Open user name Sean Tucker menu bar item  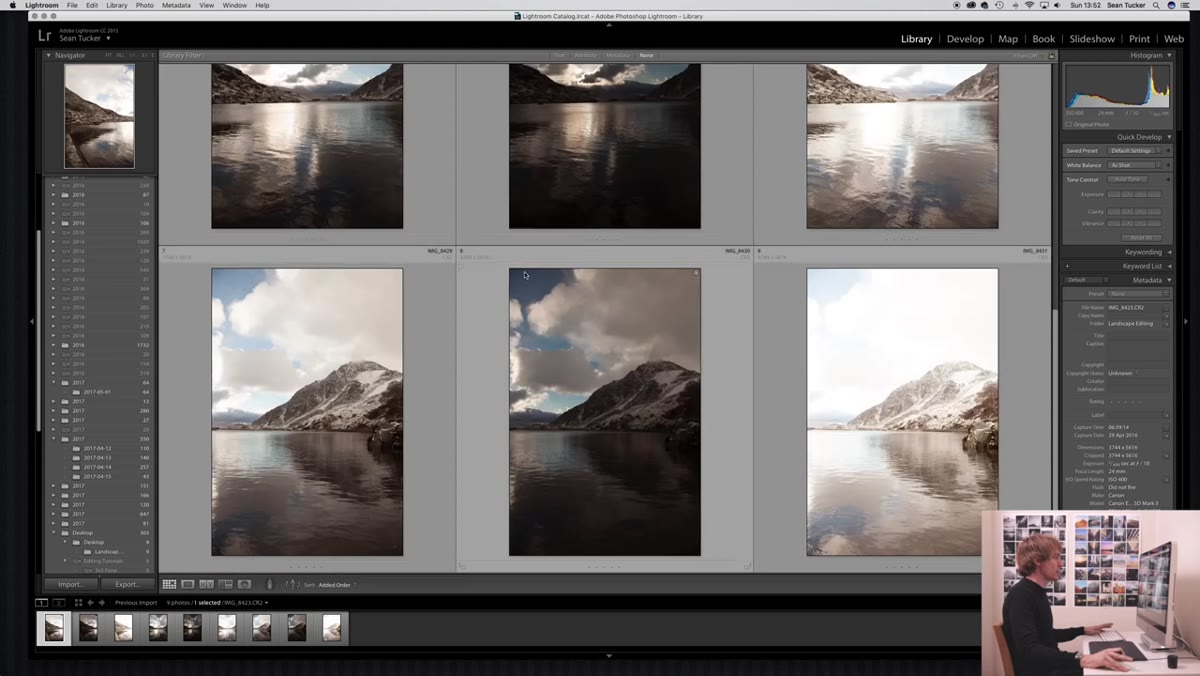pyautogui.click(x=1127, y=5)
